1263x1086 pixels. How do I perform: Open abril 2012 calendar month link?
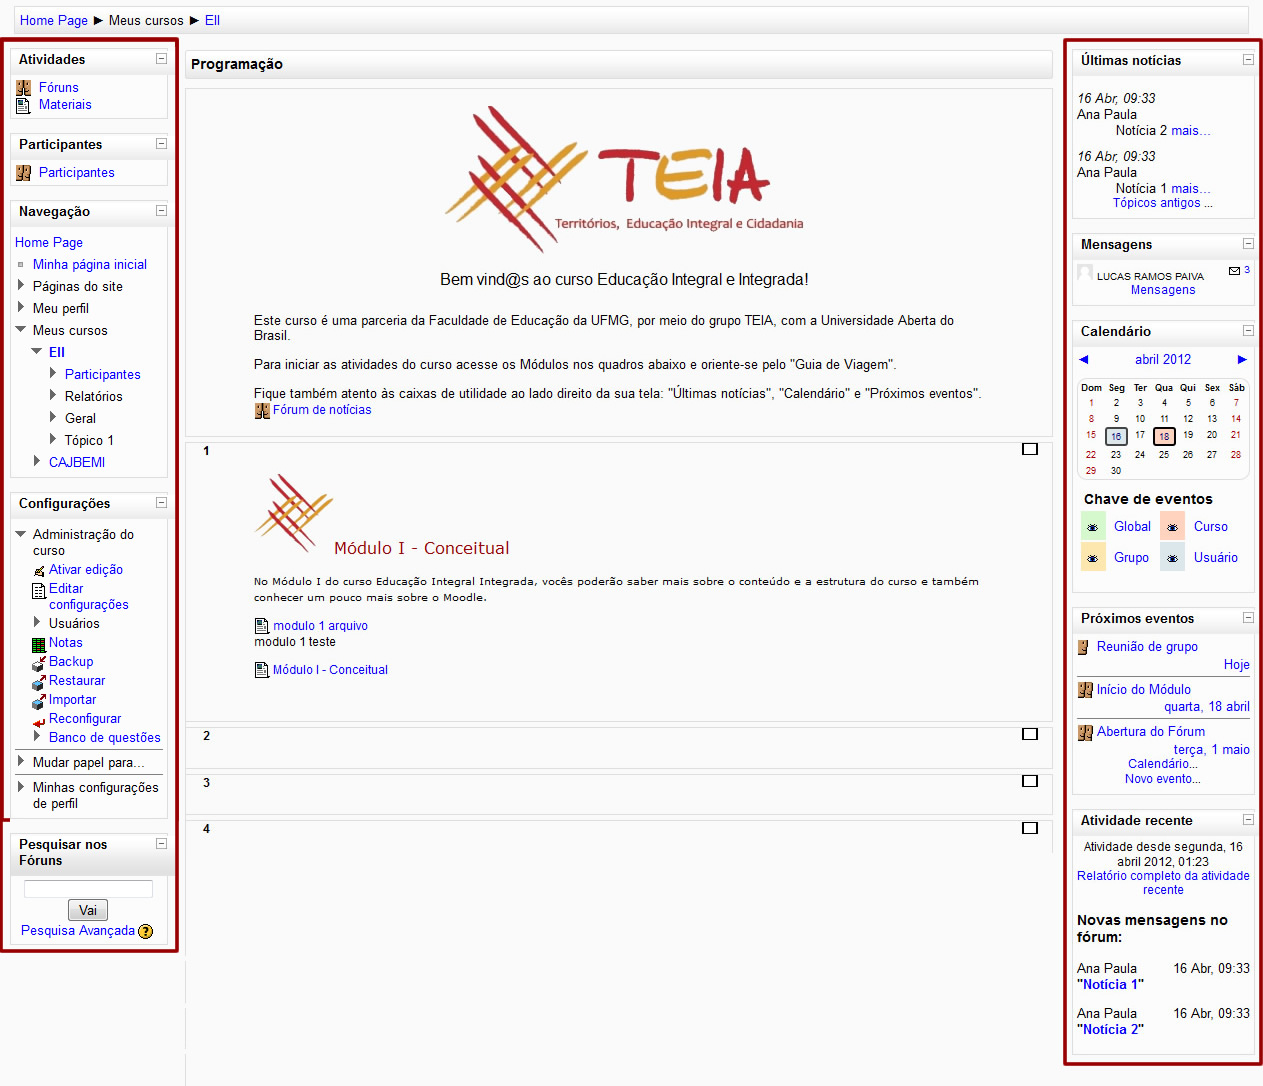pyautogui.click(x=1163, y=360)
